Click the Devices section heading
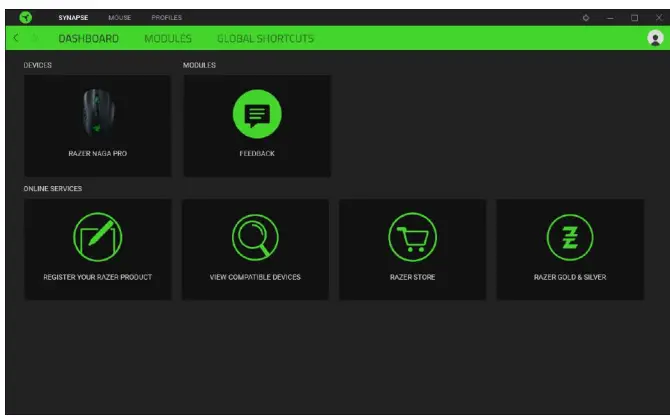670x419 pixels. (x=38, y=65)
